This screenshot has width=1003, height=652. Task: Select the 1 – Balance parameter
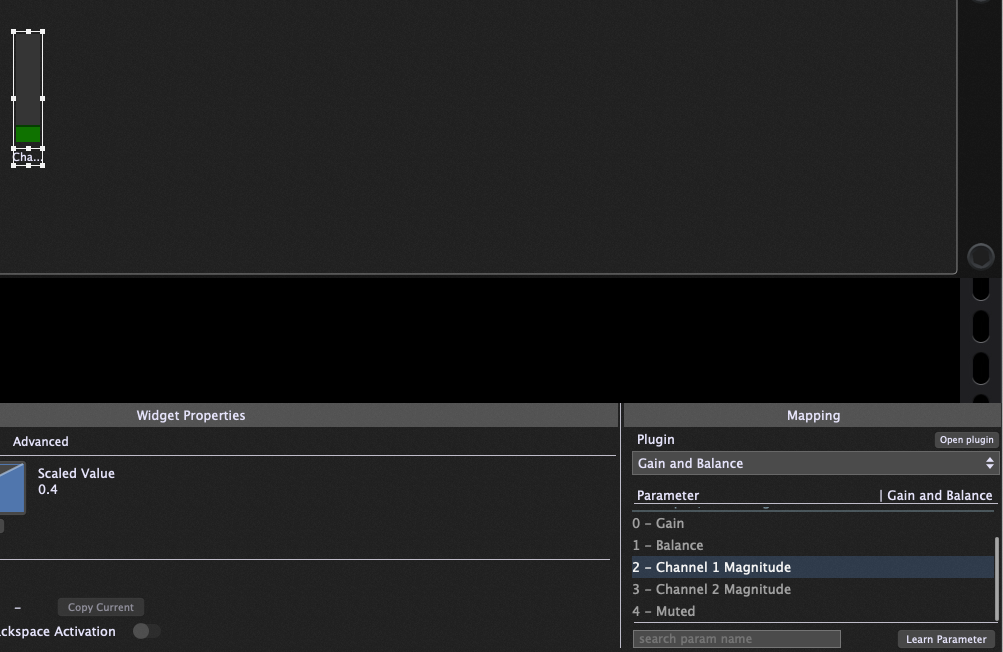click(668, 545)
